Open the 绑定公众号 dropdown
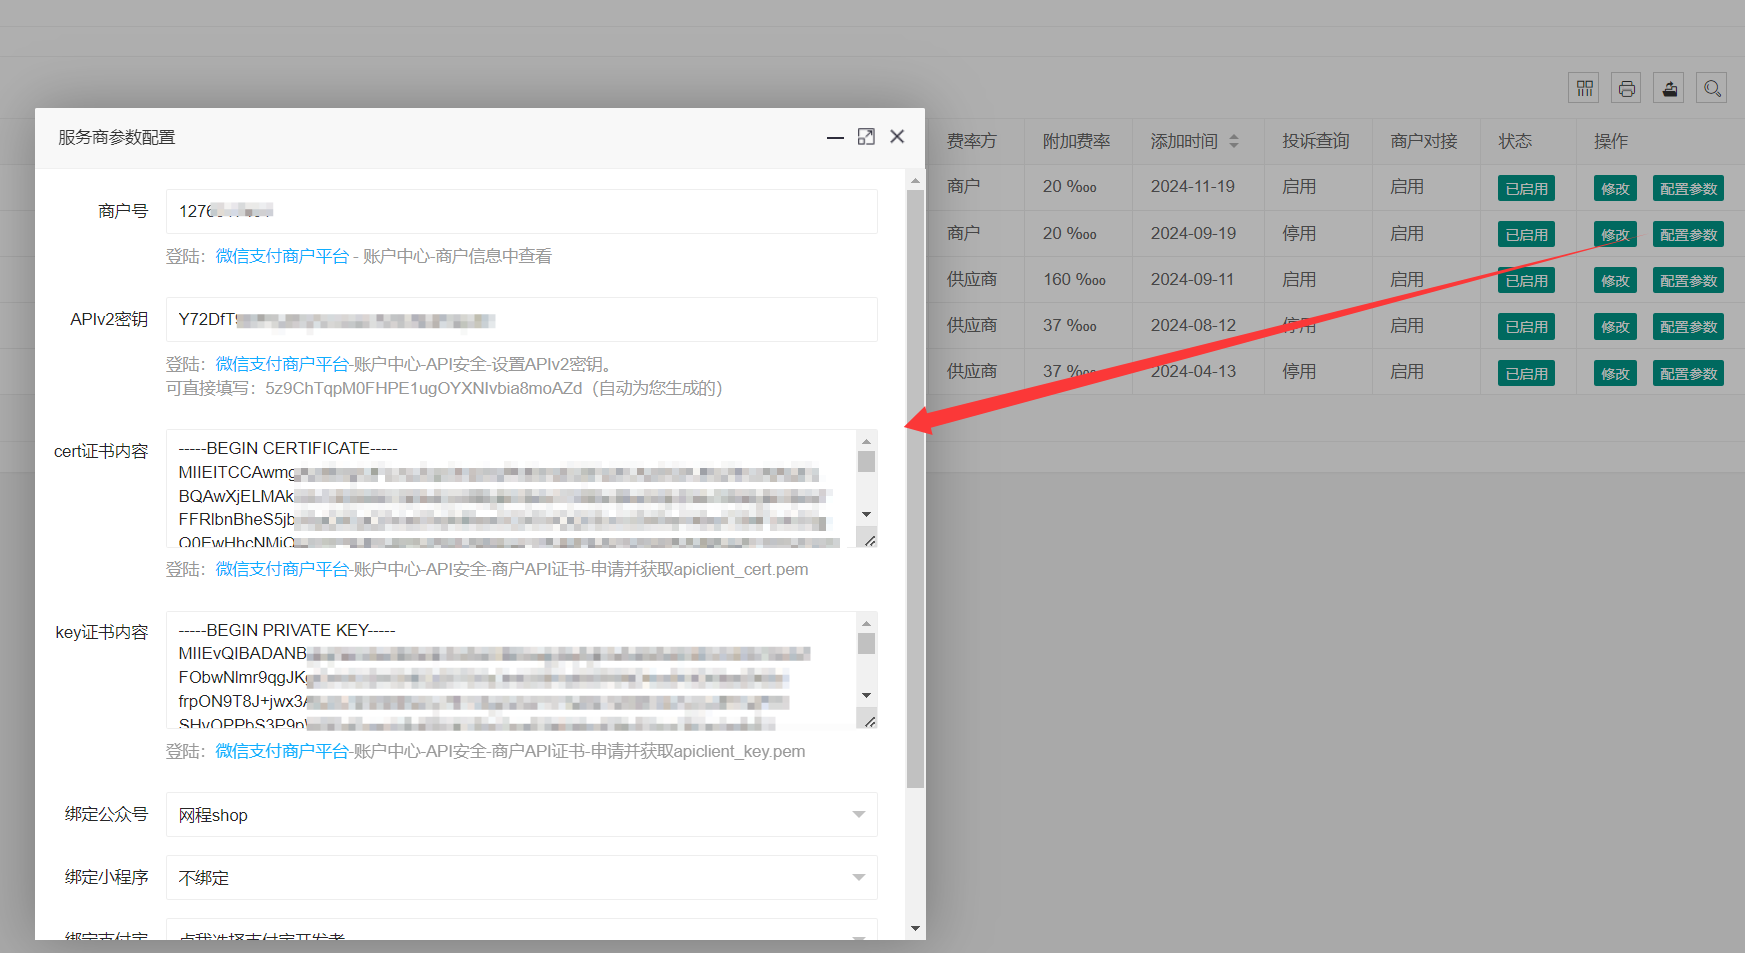The image size is (1745, 953). (521, 815)
